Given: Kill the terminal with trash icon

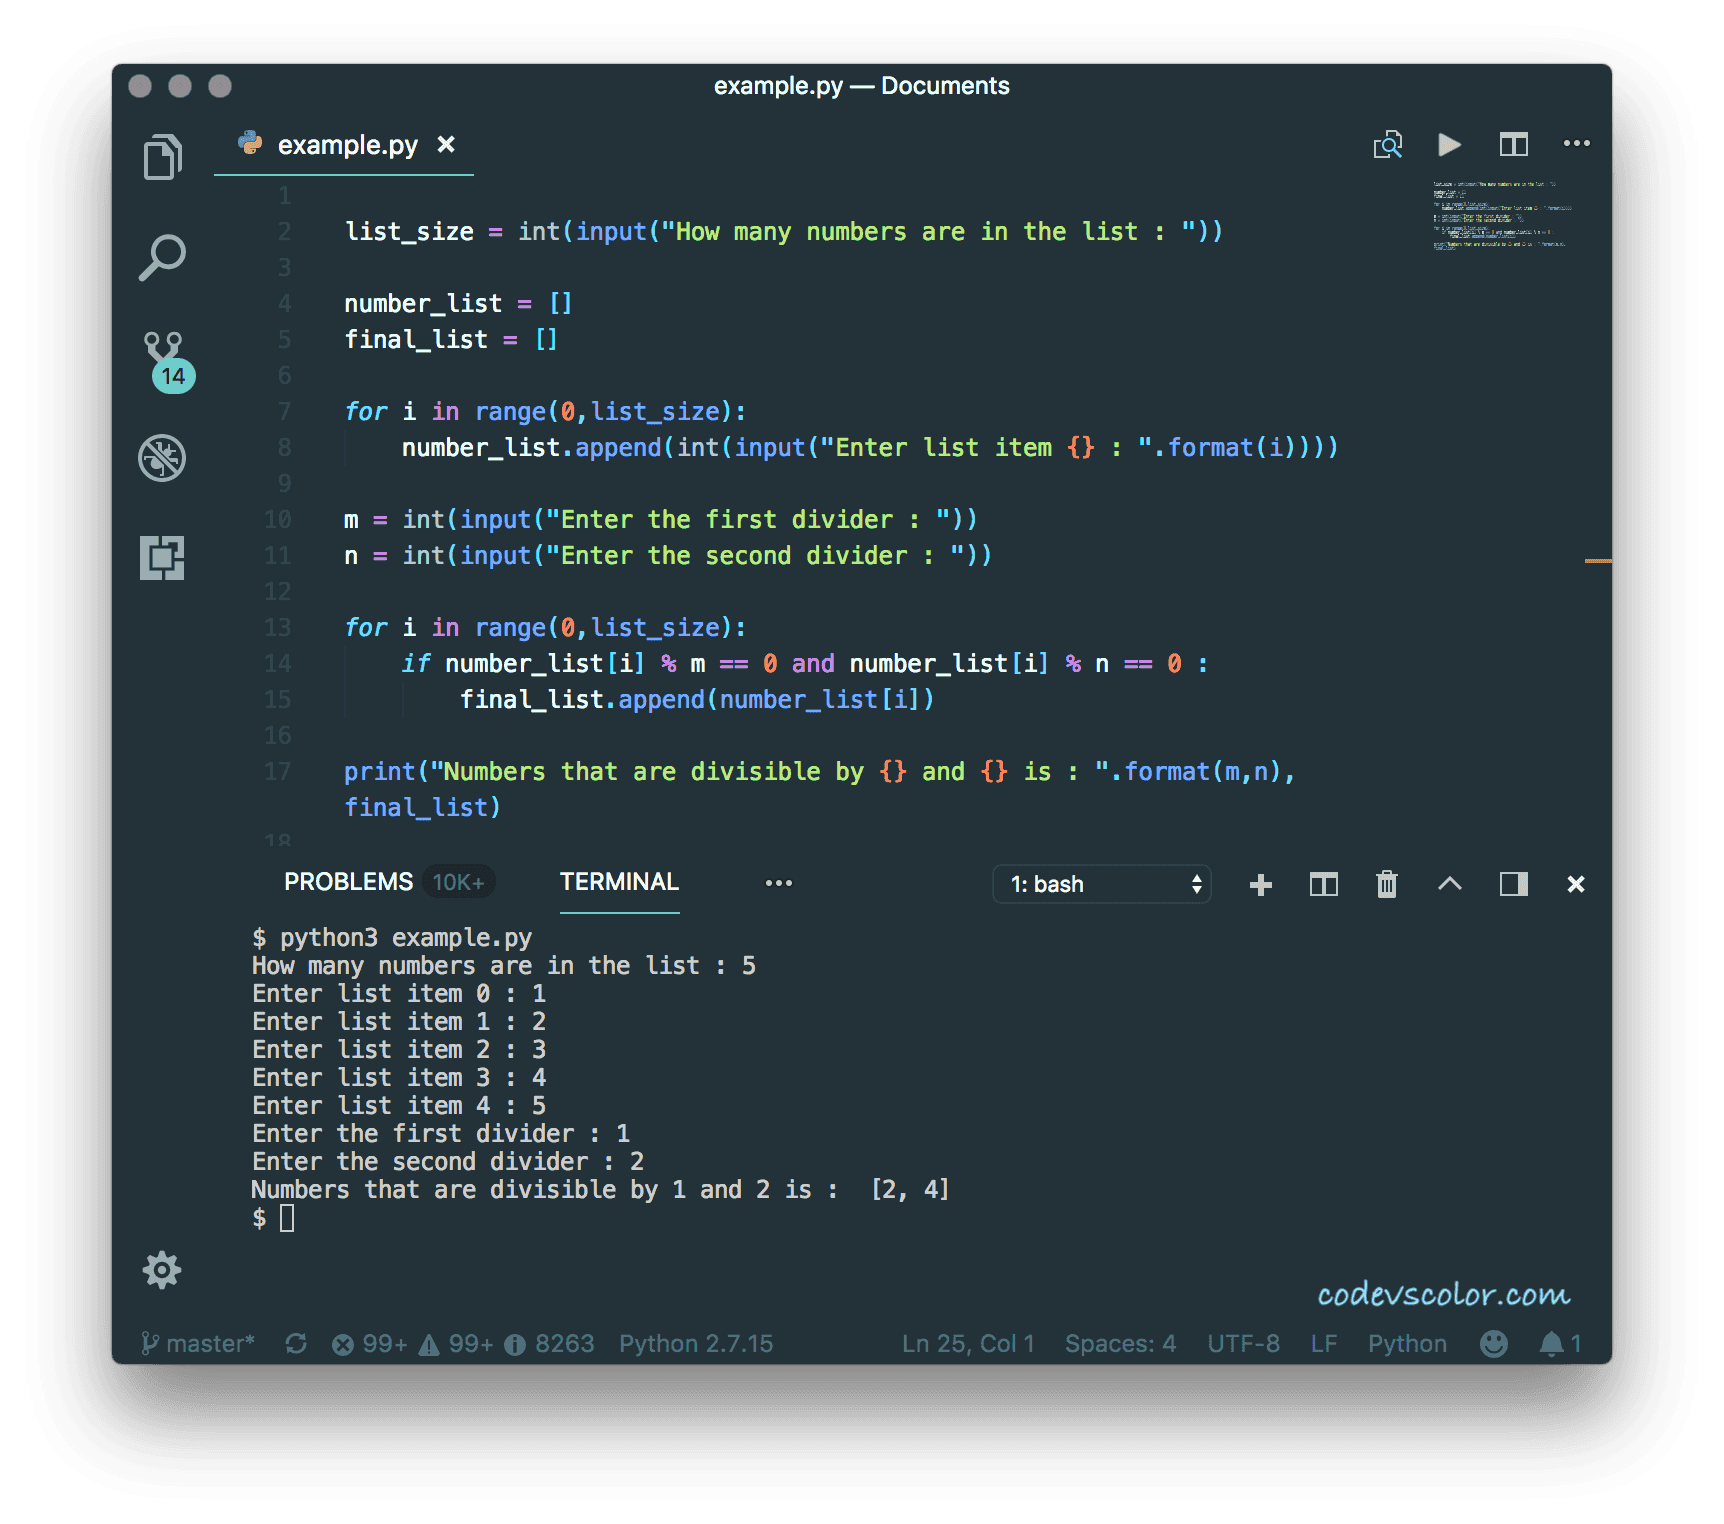Looking at the screenshot, I should click(1386, 884).
